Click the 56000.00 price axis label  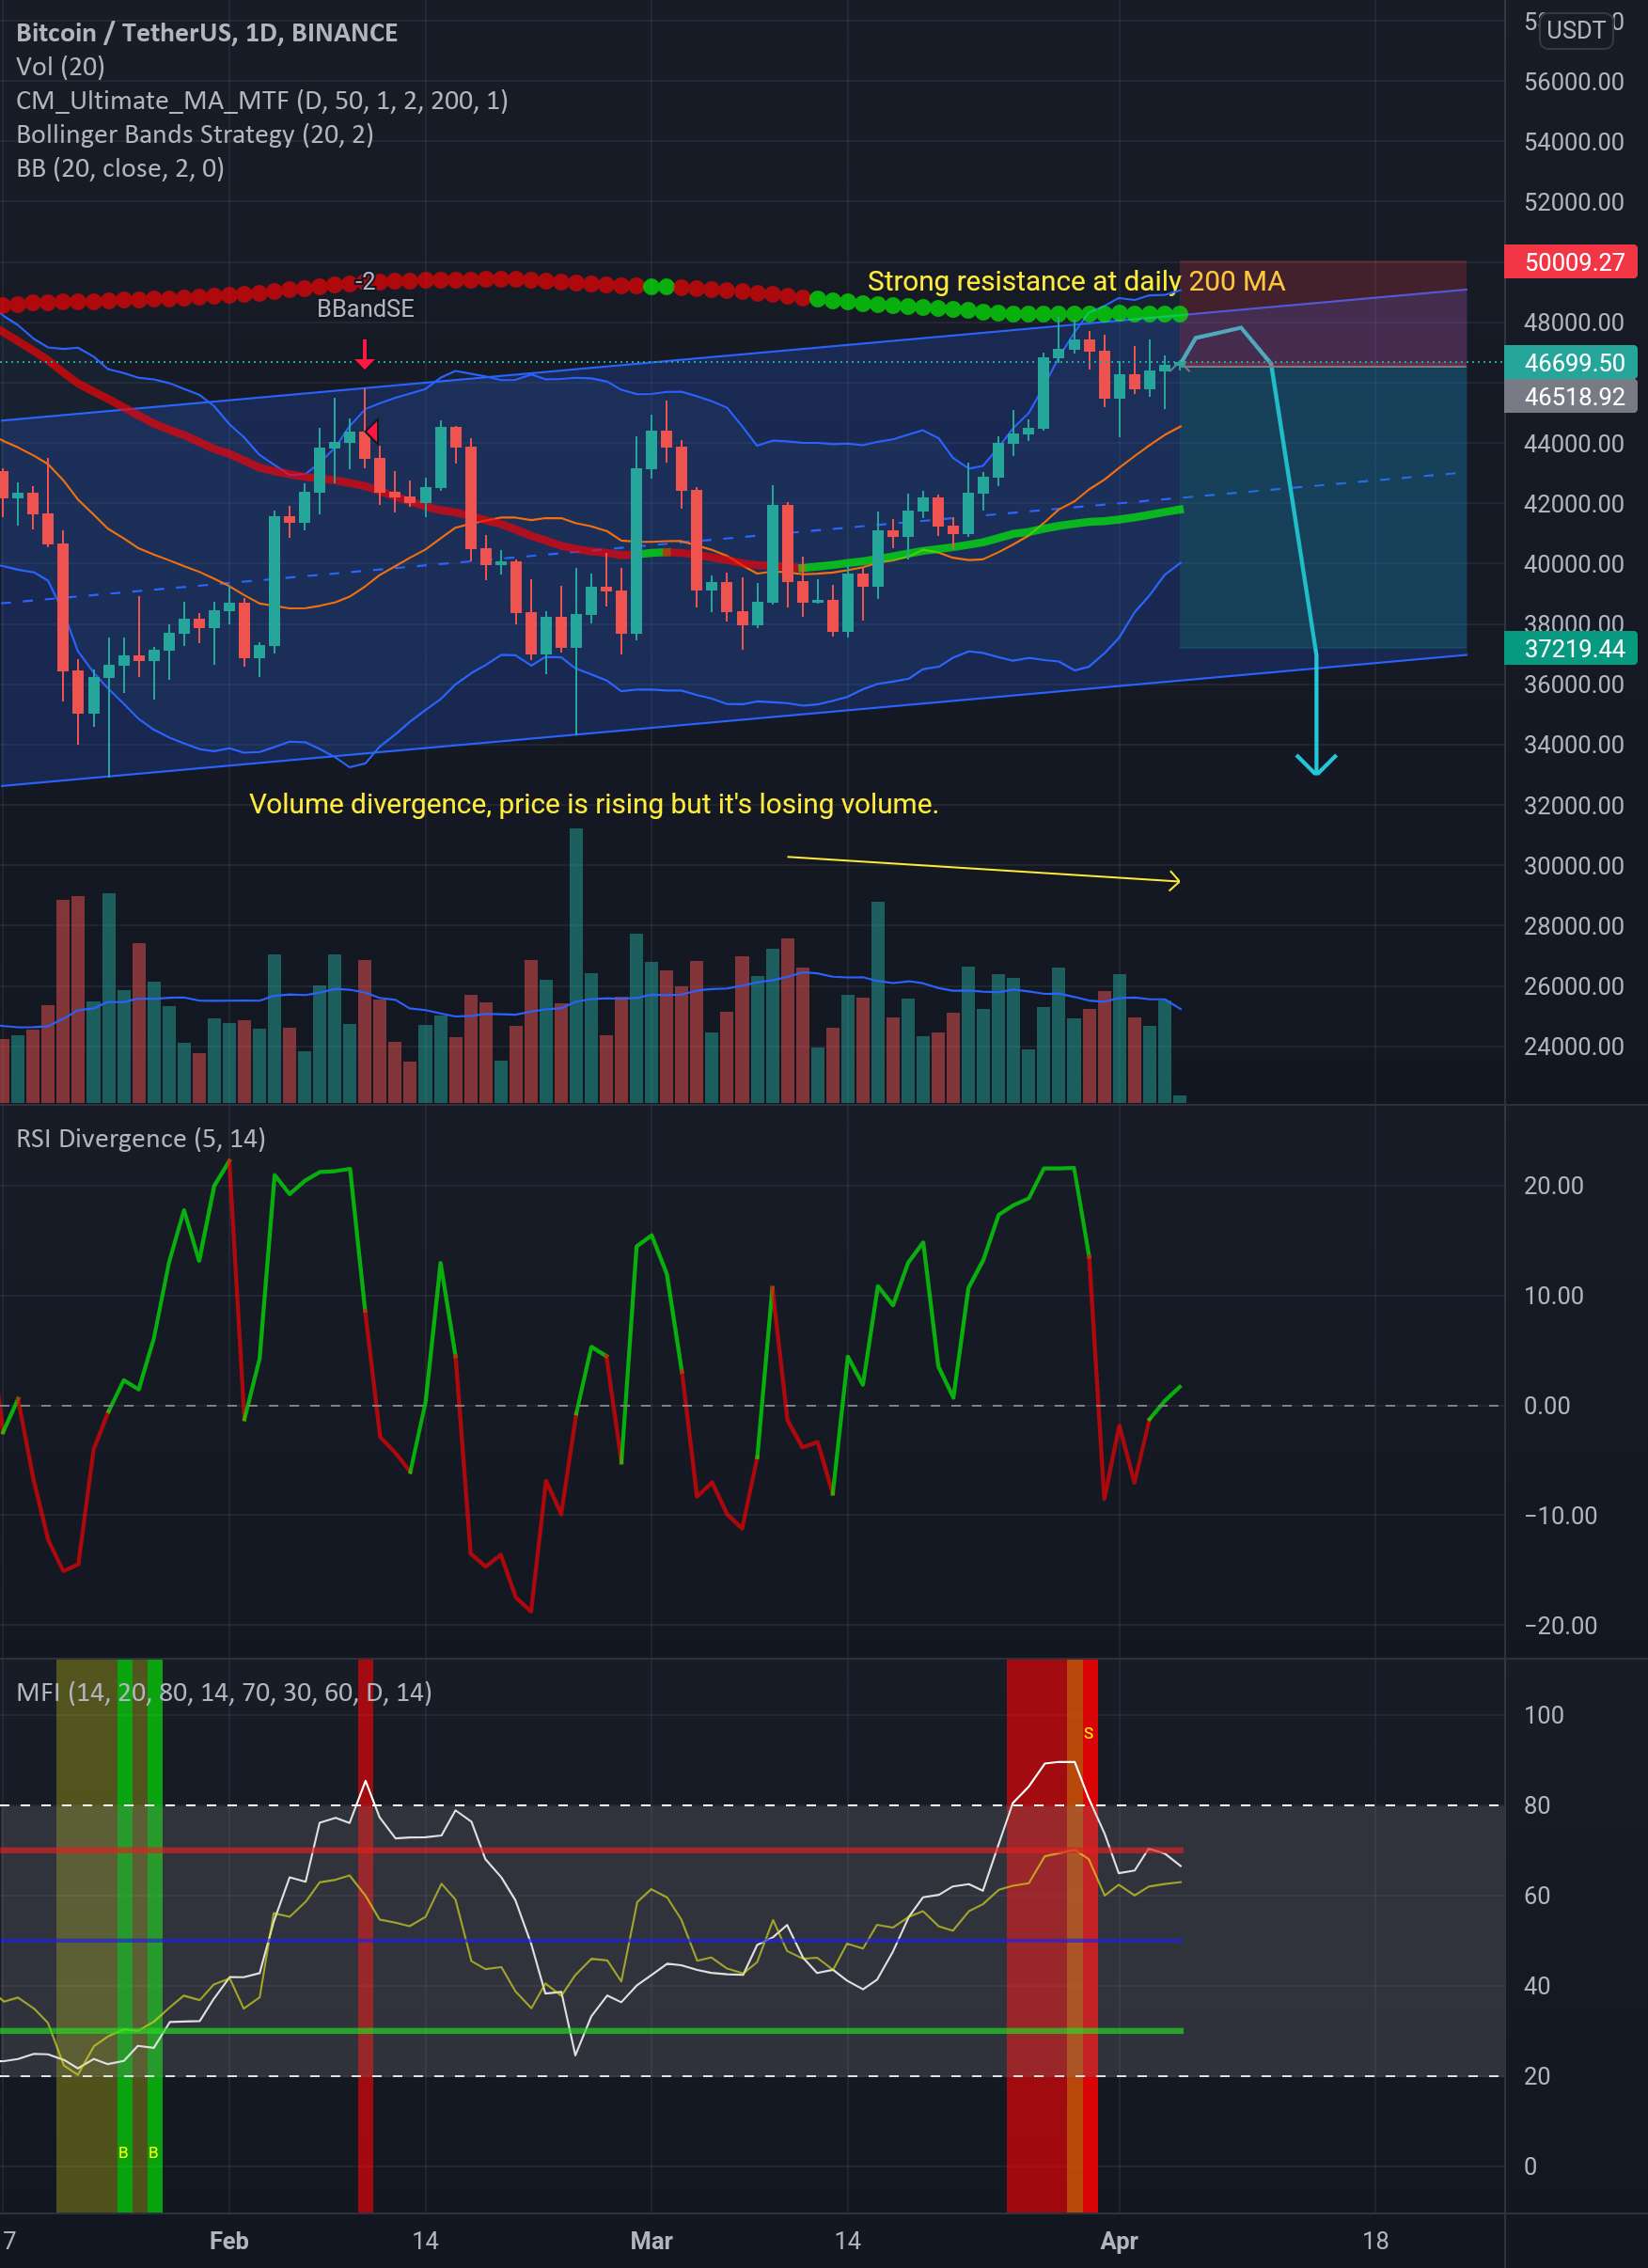coord(1574,82)
